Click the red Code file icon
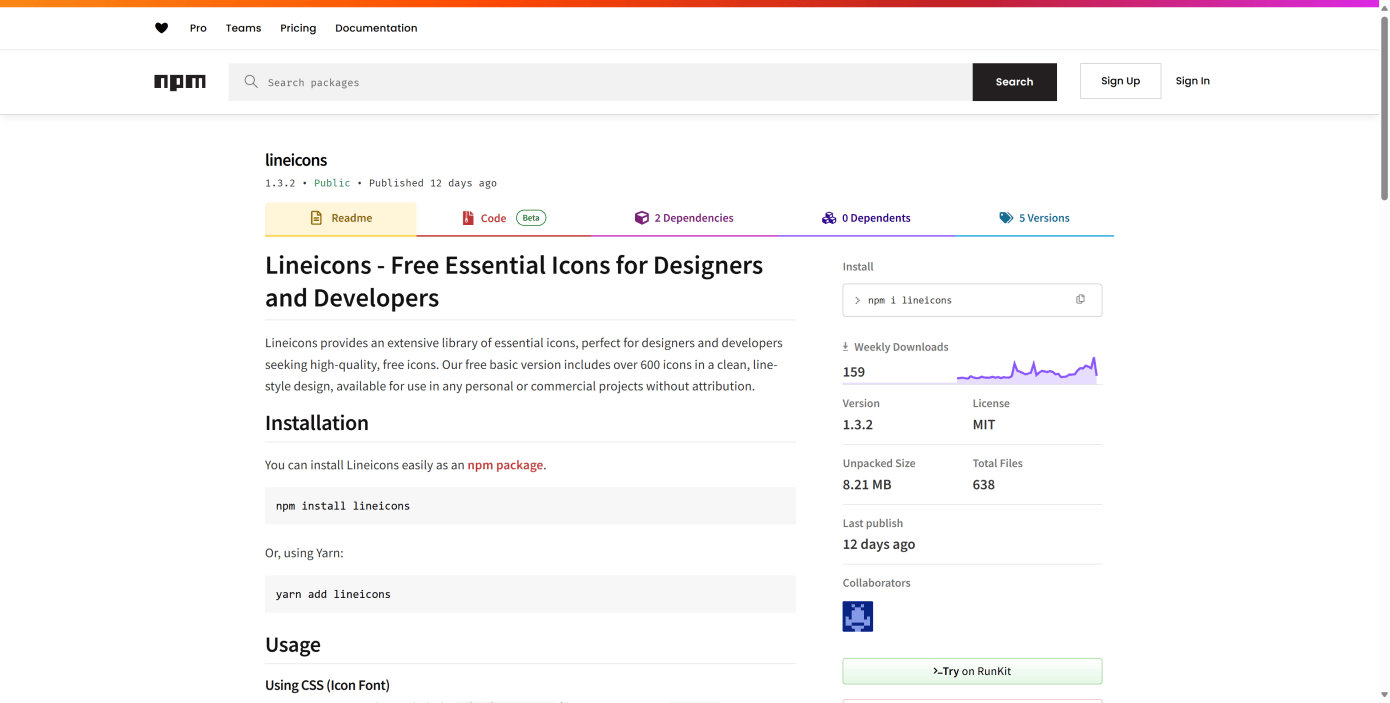Viewport: 1390px width, 703px height. pyautogui.click(x=468, y=218)
